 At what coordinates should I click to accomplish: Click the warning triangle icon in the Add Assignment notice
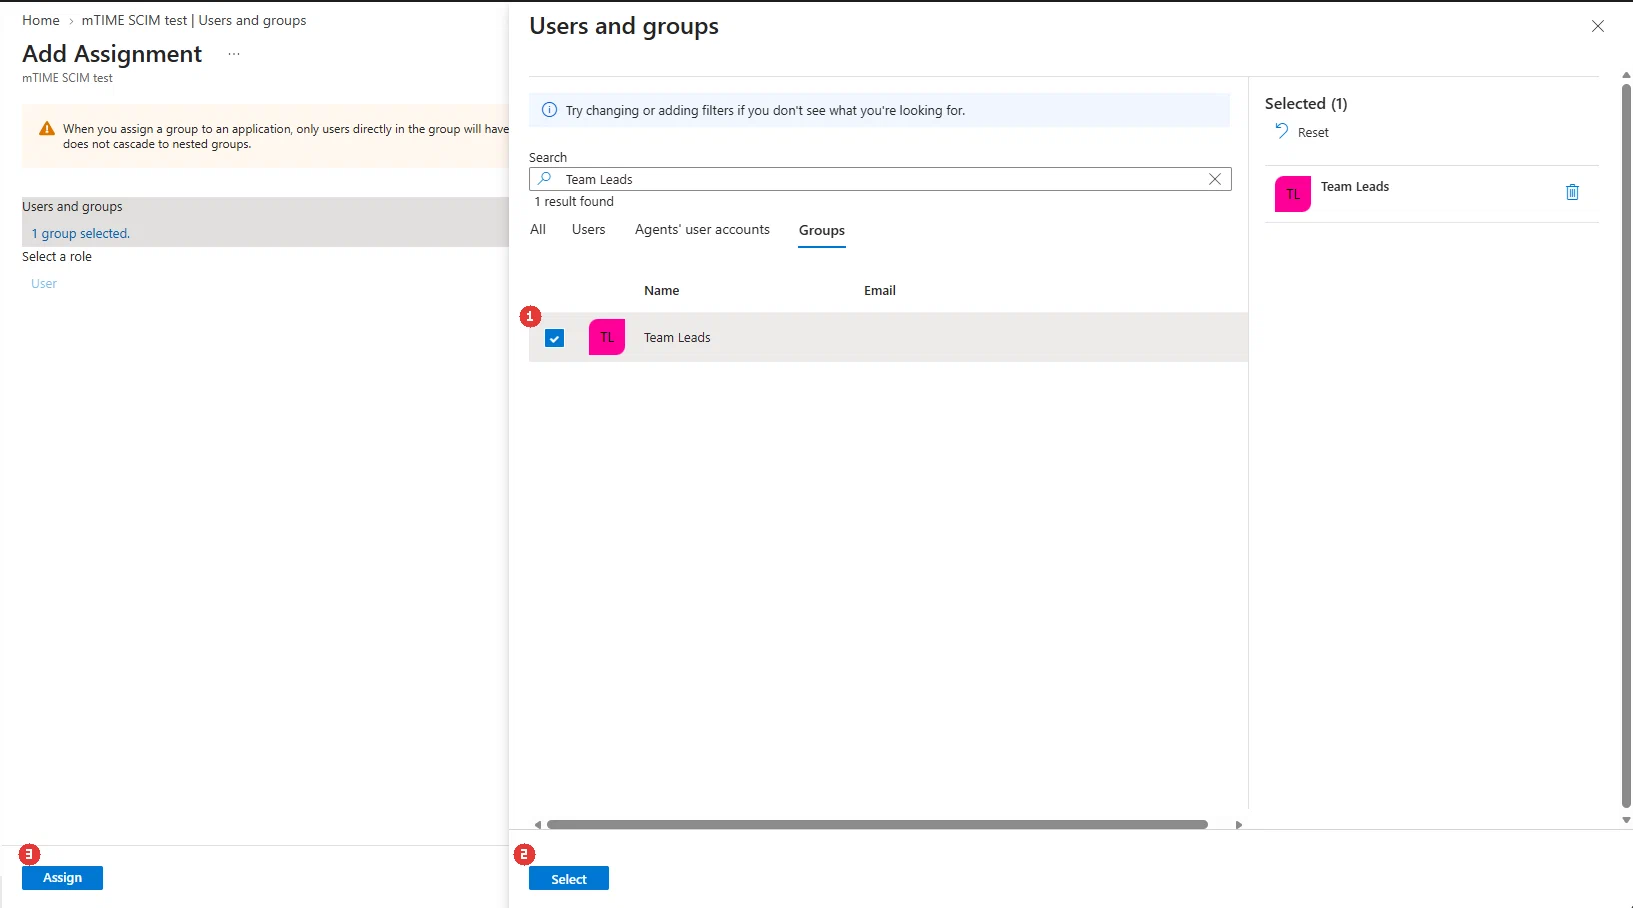(47, 129)
